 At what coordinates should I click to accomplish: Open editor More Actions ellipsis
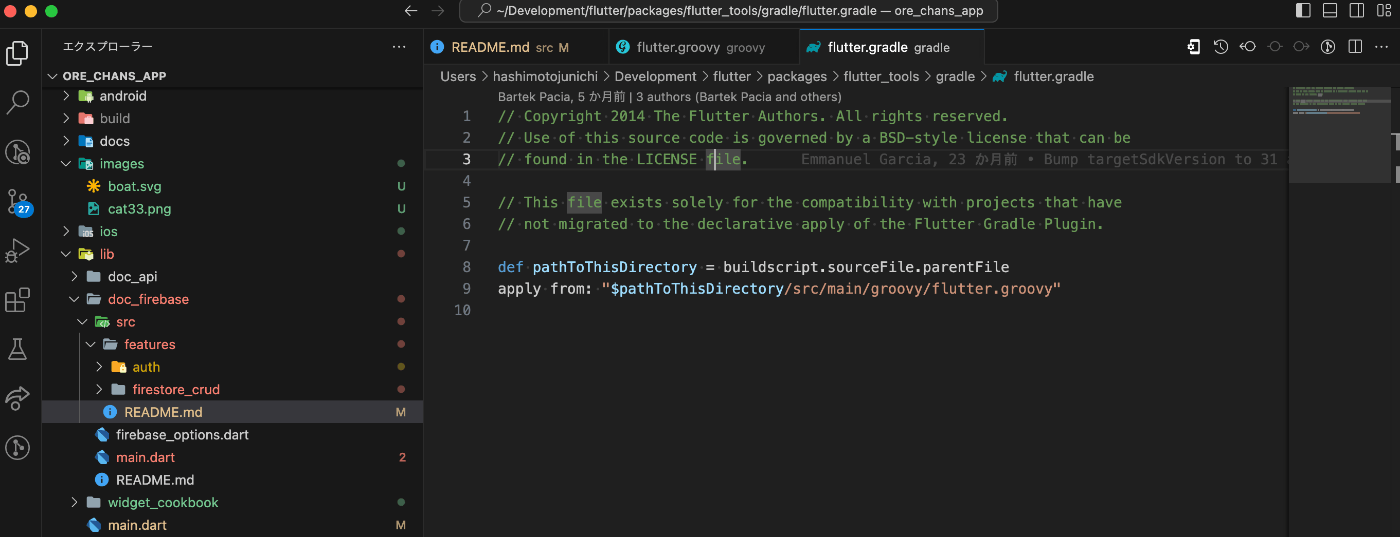1382,47
